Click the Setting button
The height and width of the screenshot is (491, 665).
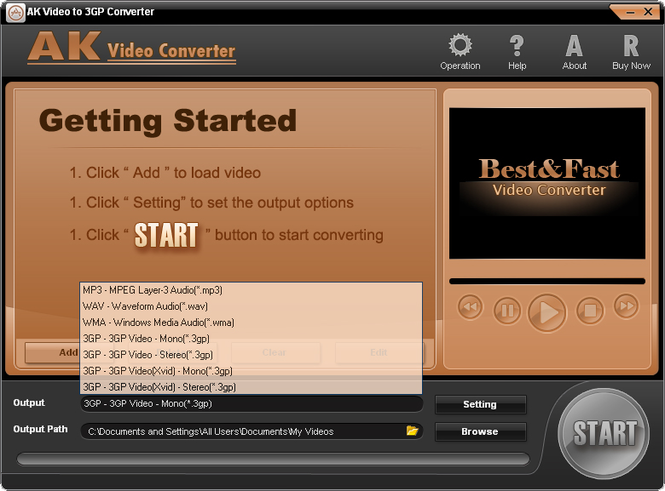481,405
